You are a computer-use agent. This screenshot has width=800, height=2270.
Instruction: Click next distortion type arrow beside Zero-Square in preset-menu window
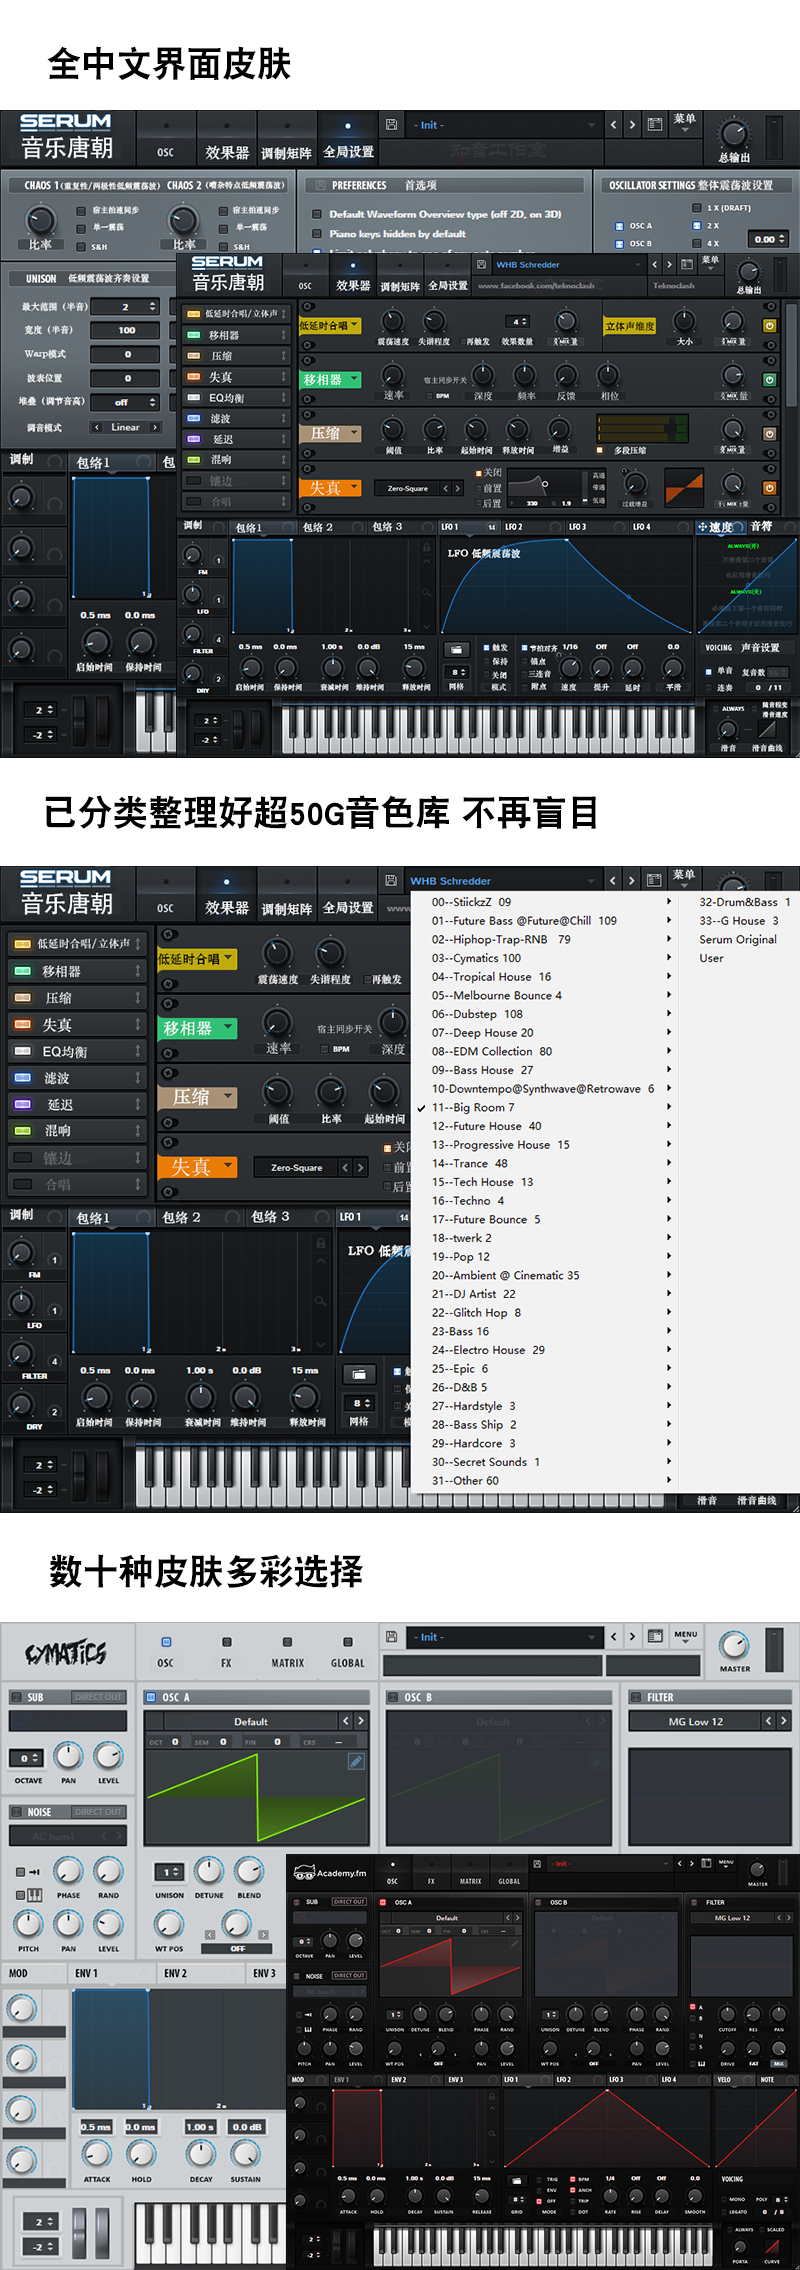[x=360, y=1167]
